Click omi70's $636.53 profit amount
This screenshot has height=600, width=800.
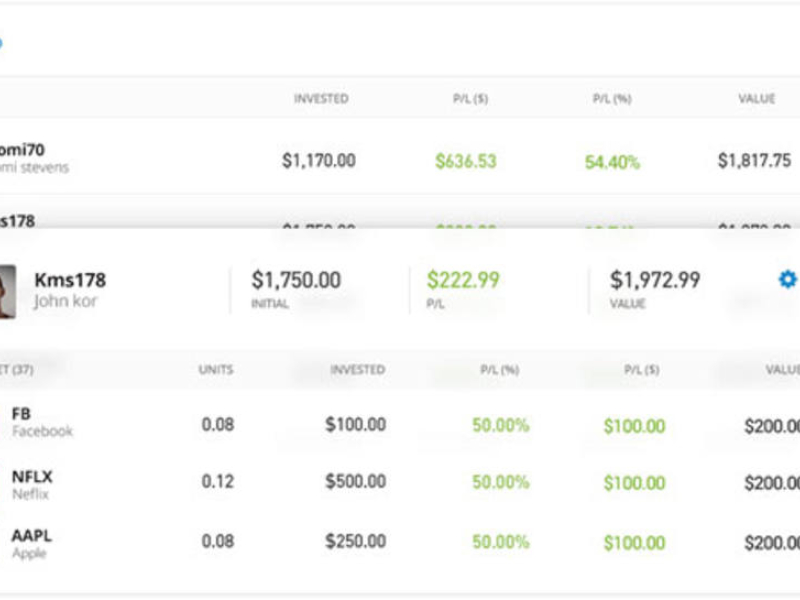[x=465, y=161]
